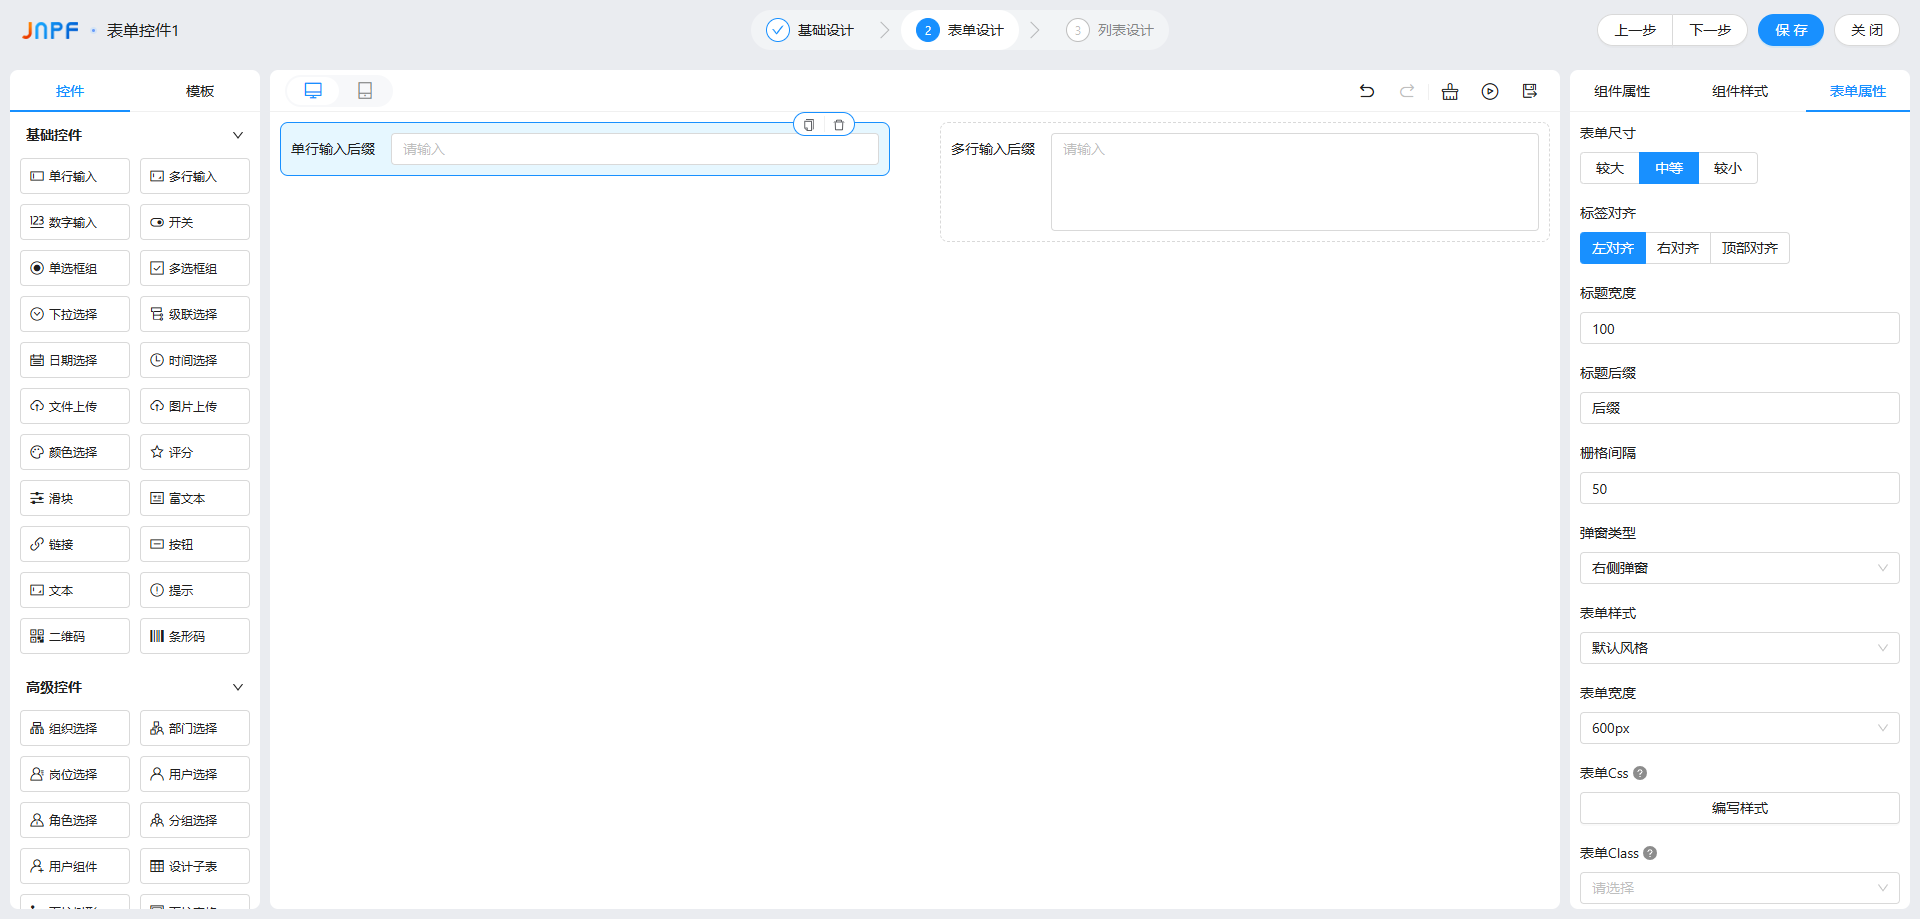Viewport: 1920px width, 919px height.
Task: Switch canvas to mobile view
Action: 365,91
